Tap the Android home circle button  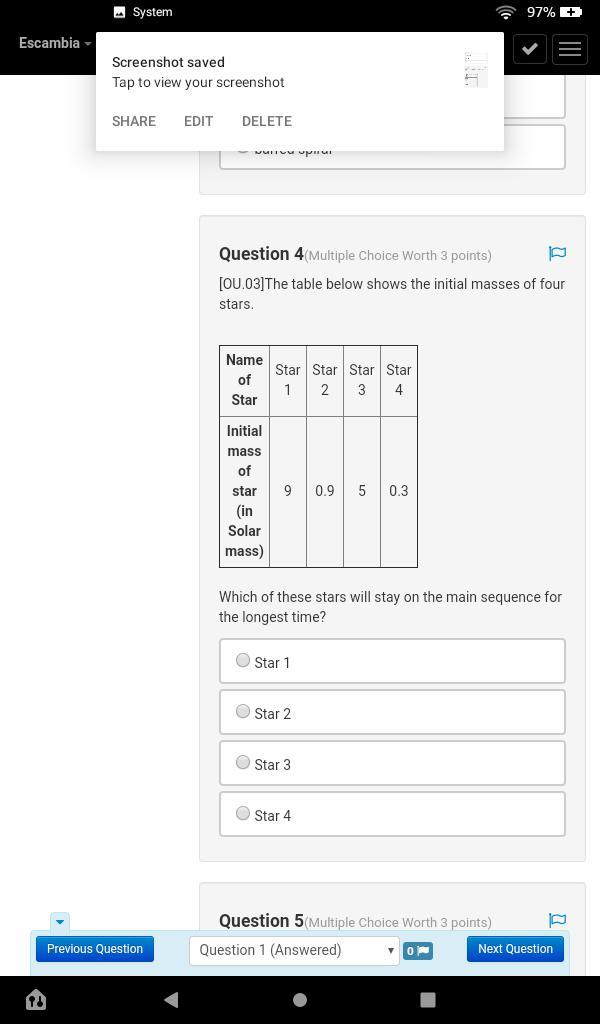click(299, 999)
